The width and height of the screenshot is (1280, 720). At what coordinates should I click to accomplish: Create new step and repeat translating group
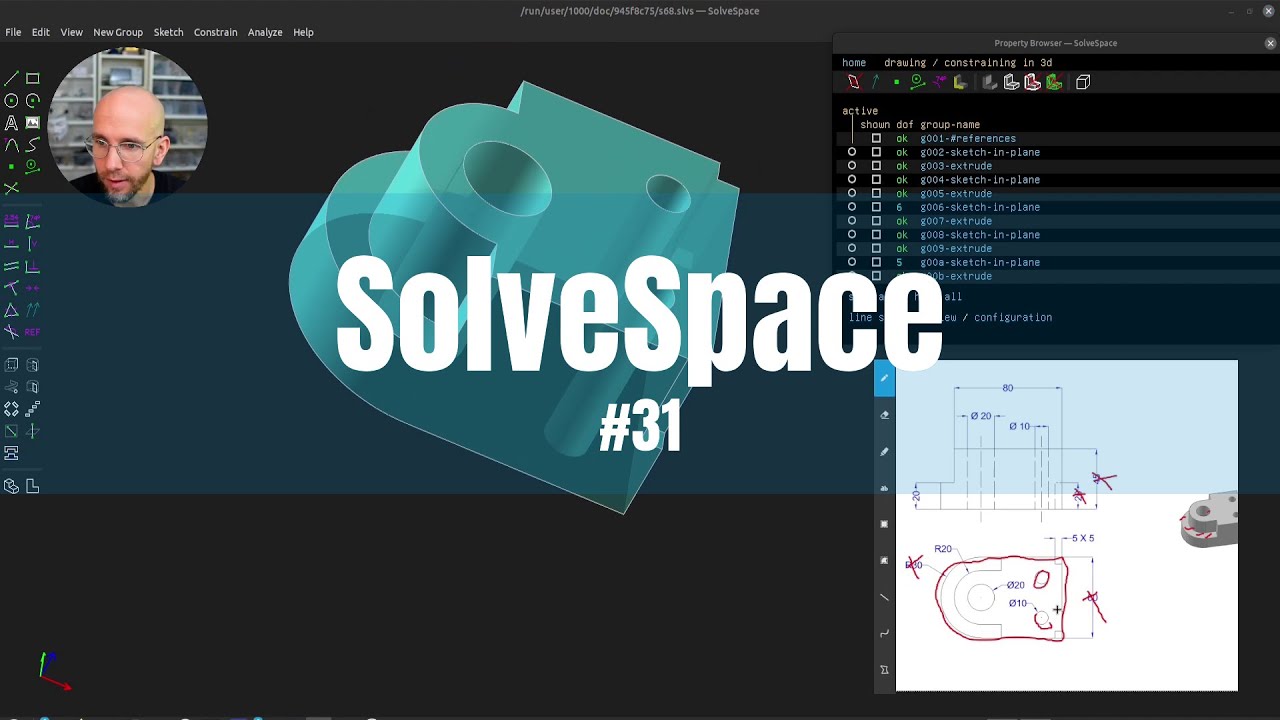(33, 409)
